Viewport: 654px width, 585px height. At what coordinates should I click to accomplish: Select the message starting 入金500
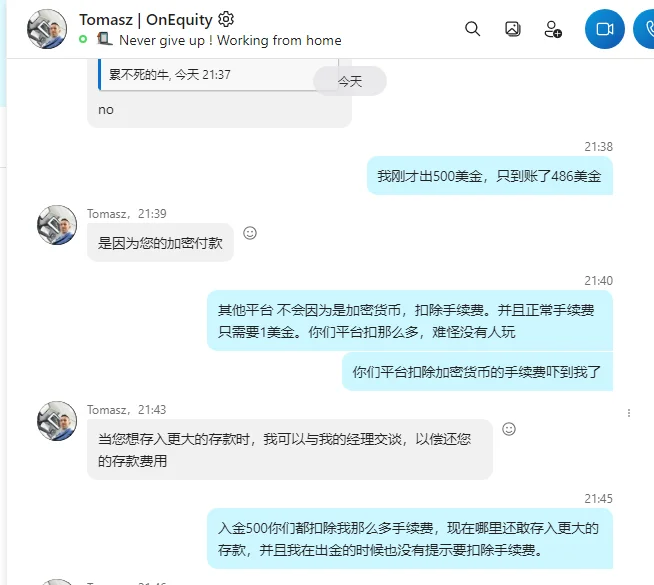click(x=410, y=539)
